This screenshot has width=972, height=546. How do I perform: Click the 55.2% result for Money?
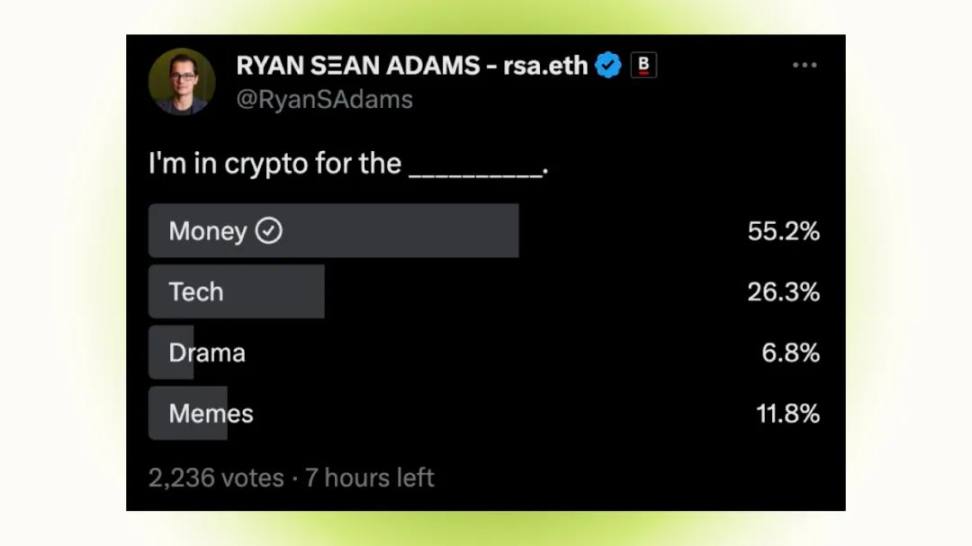click(783, 231)
